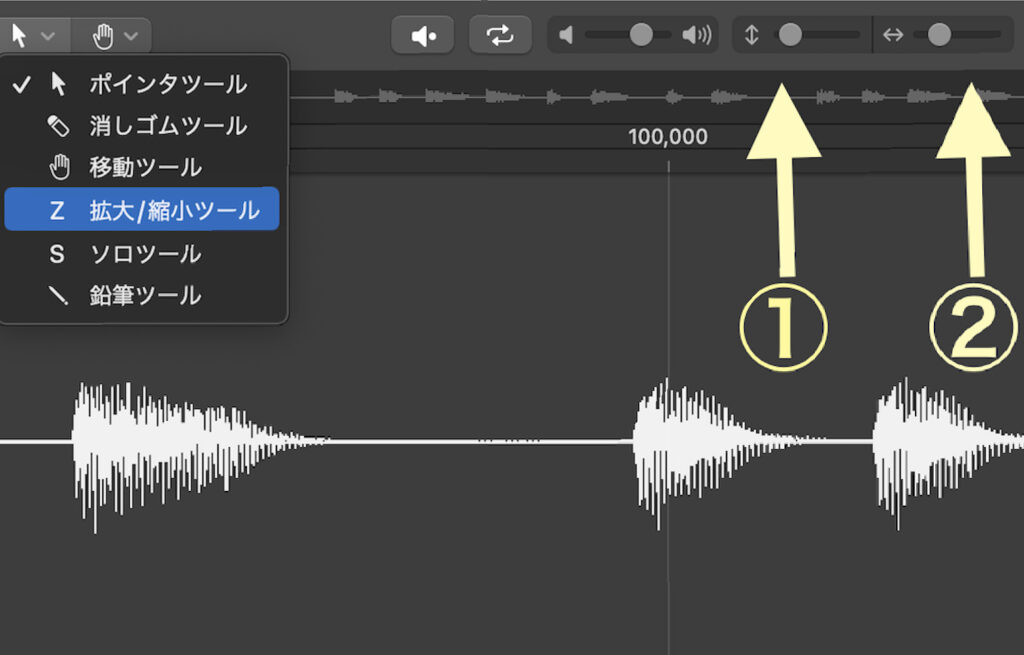Toggle the audio preview speaker button

(424, 36)
